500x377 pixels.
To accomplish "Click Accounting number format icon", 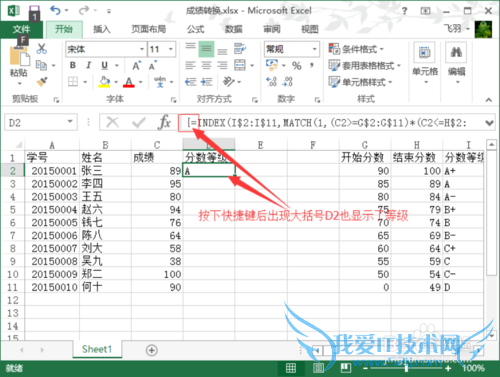I will click(x=272, y=65).
